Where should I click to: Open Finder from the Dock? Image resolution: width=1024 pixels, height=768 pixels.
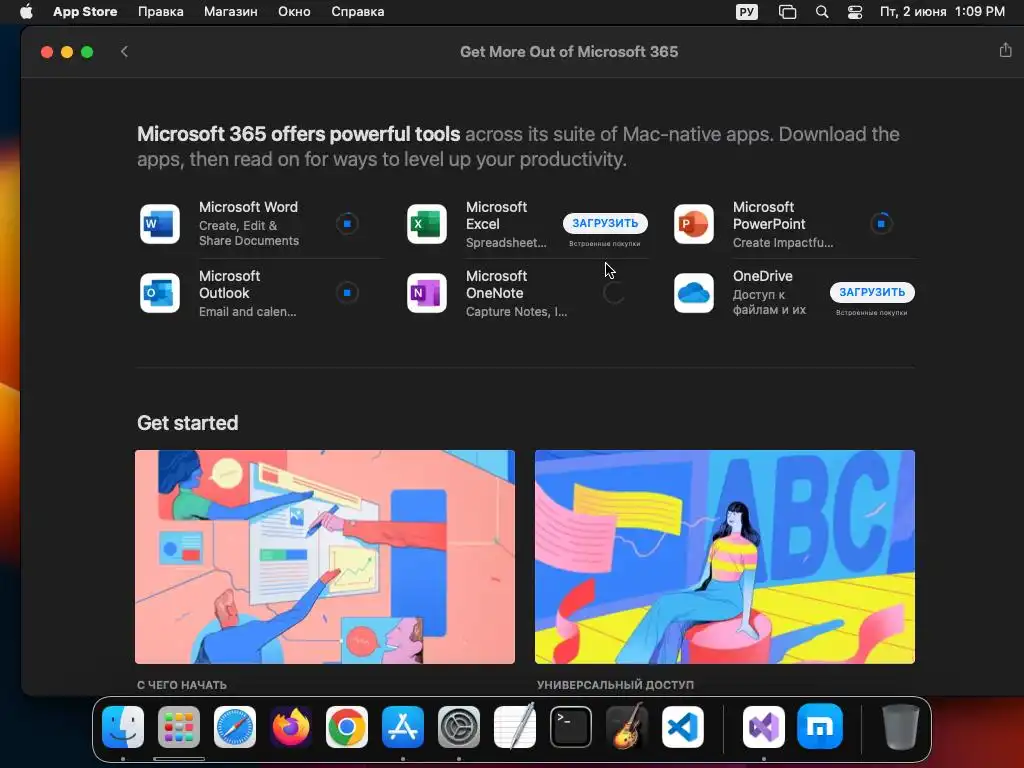123,727
